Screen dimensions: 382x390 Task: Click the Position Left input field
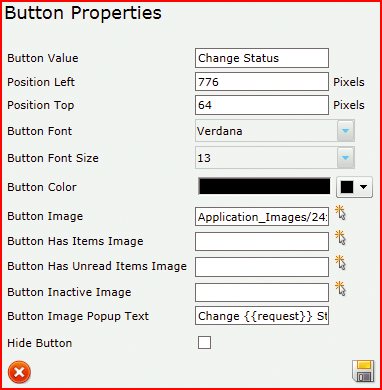(x=262, y=82)
